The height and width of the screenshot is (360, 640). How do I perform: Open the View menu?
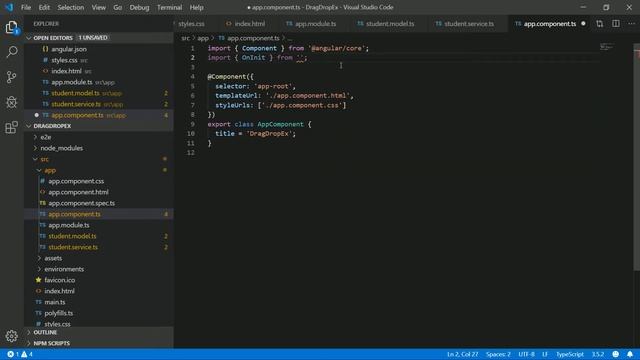tap(98, 7)
